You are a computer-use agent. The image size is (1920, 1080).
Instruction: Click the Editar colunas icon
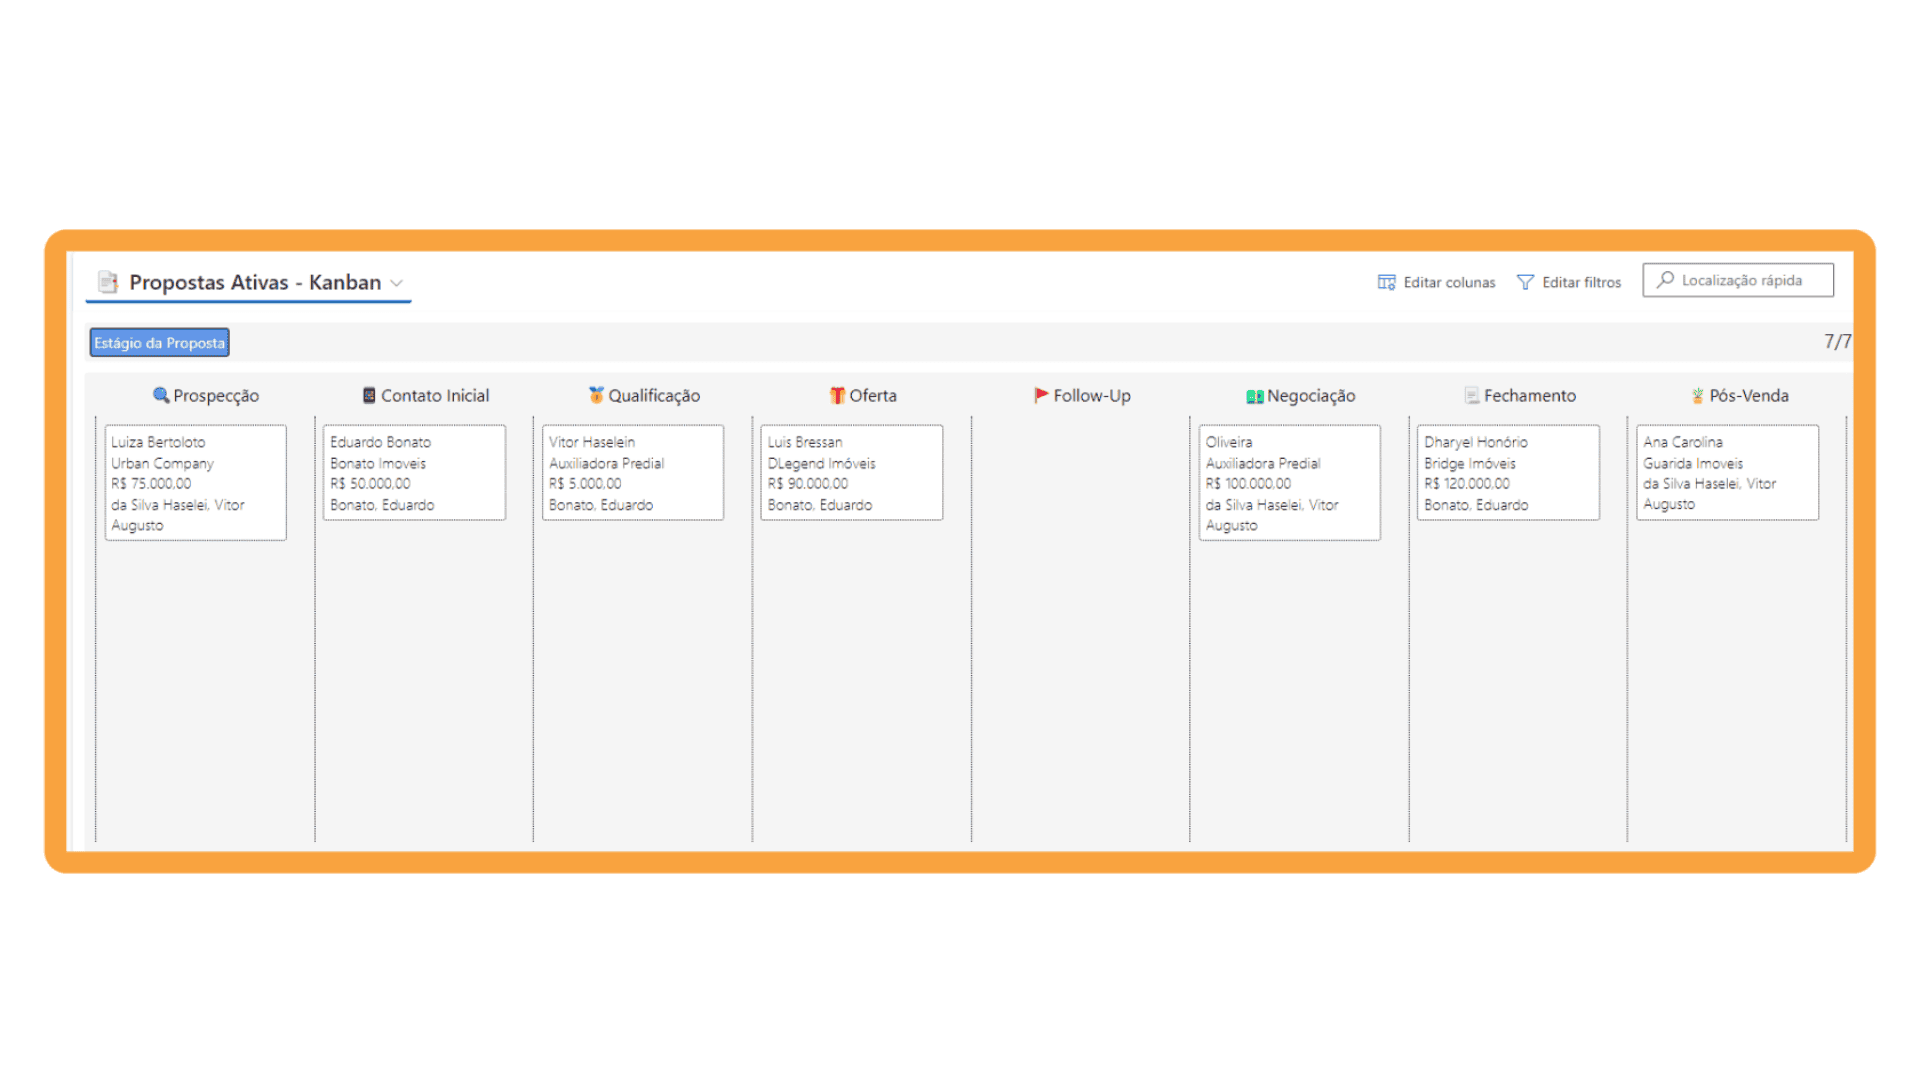[1386, 282]
